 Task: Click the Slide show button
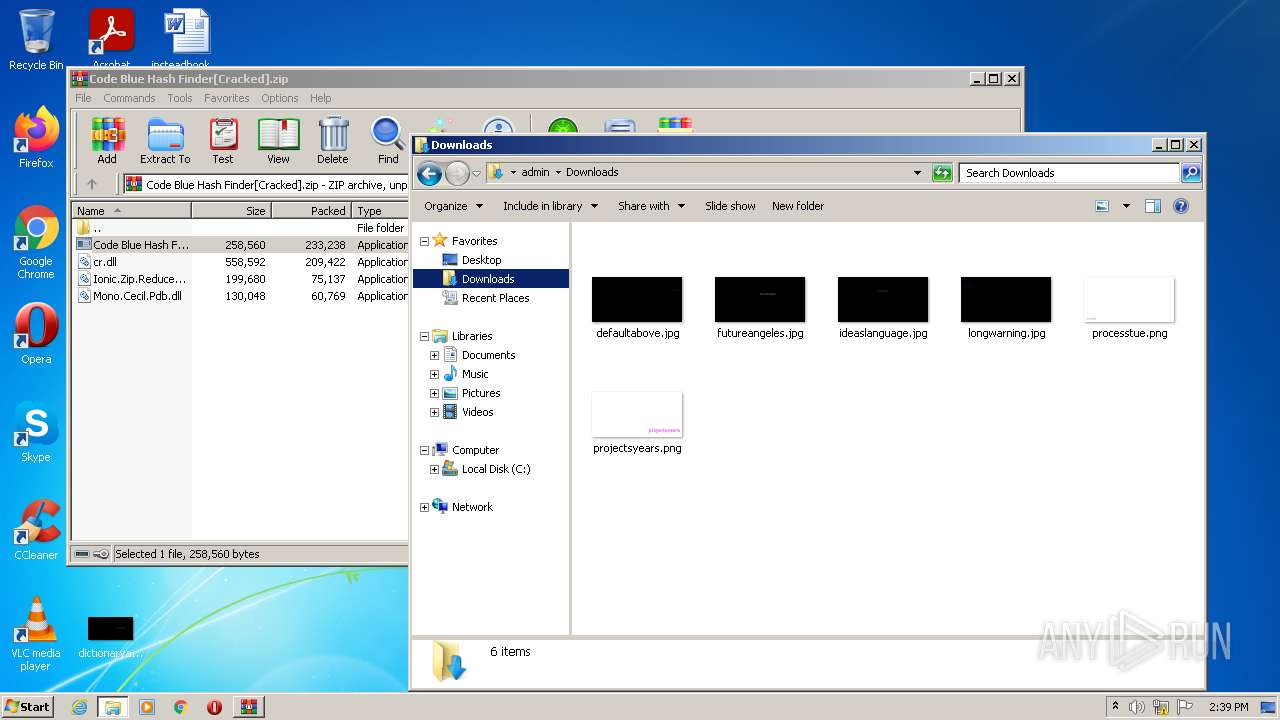tap(730, 206)
